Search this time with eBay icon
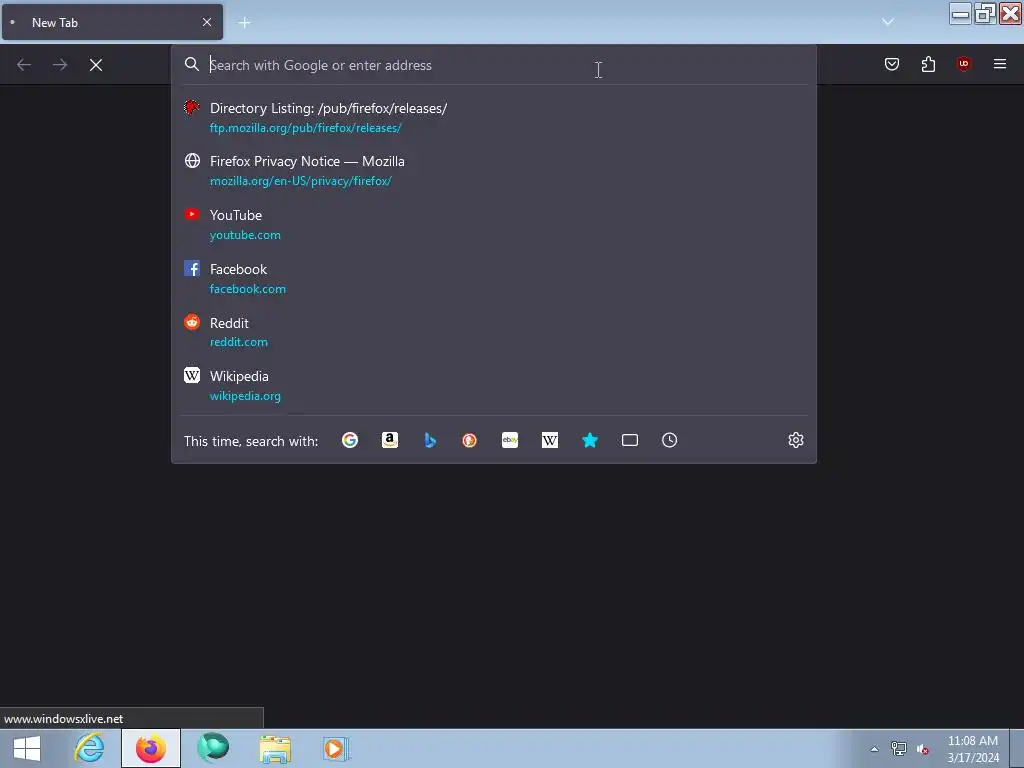The height and width of the screenshot is (768, 1024). coord(510,440)
